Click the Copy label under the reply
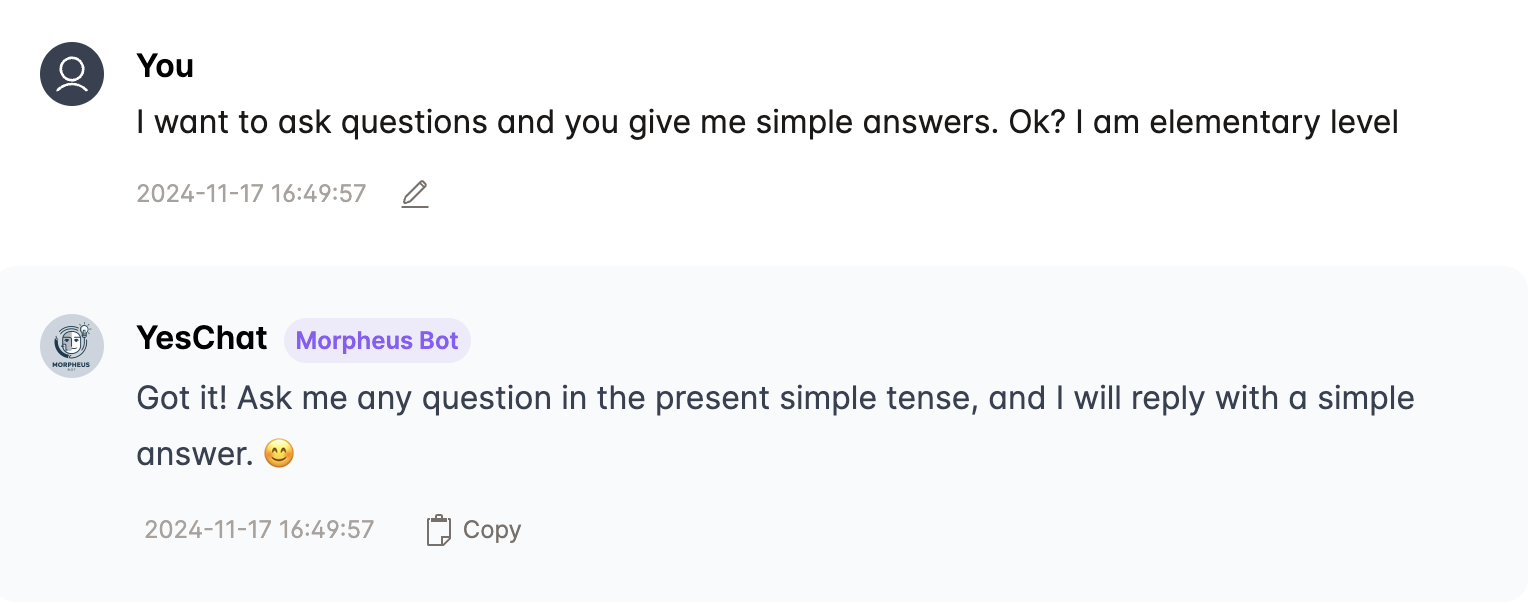Viewport: 1532px width, 606px height. pos(492,530)
